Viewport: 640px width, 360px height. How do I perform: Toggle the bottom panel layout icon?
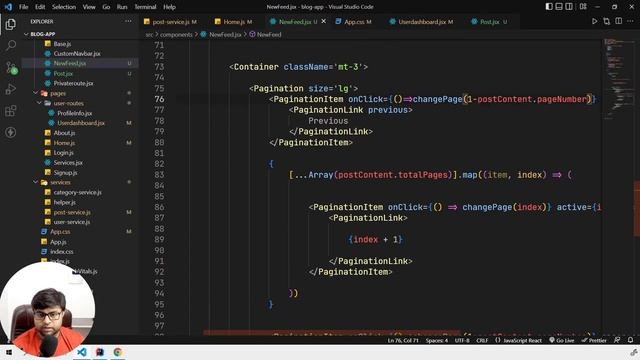pyautogui.click(x=559, y=7)
